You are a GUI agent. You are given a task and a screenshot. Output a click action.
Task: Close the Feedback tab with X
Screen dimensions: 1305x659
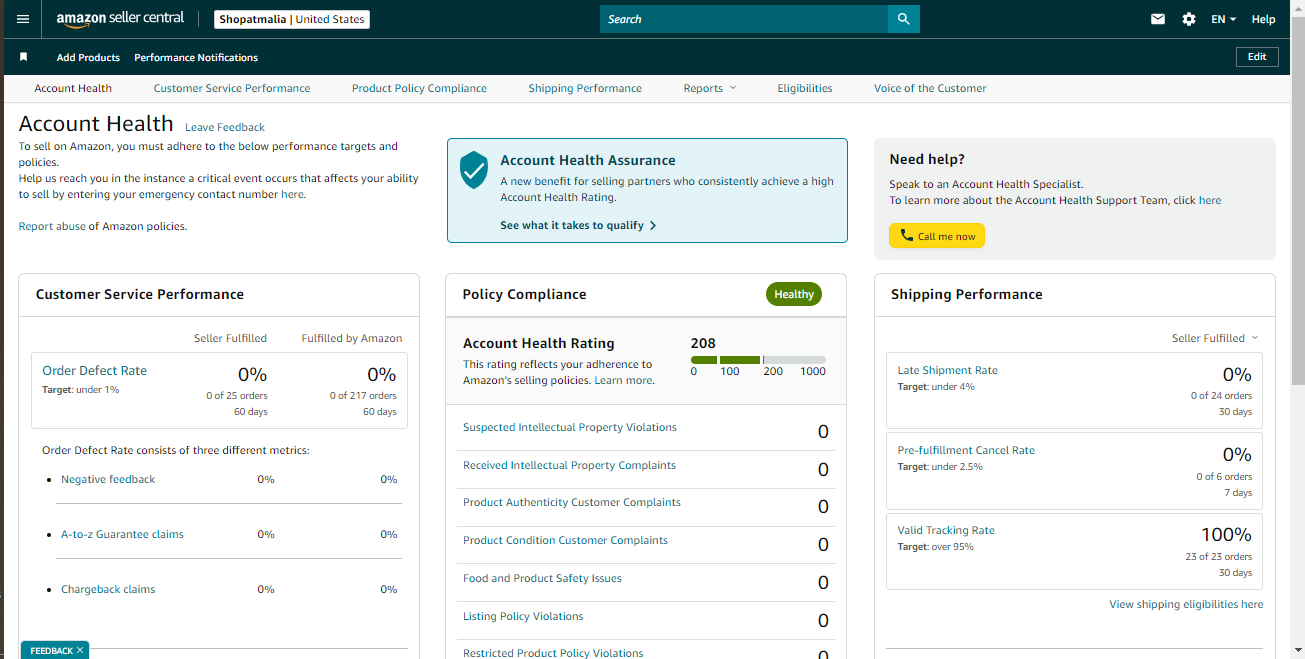80,650
